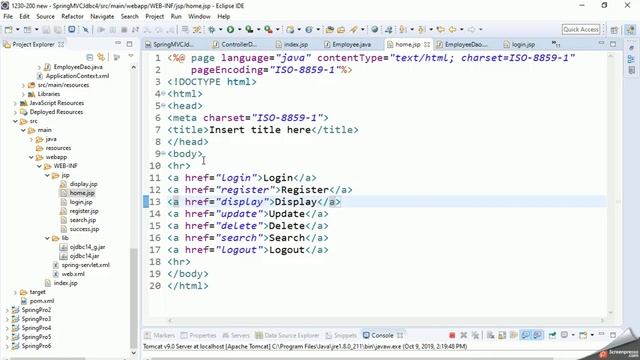Click the Quick Access search field
The width and height of the screenshot is (640, 360).
point(581,29)
